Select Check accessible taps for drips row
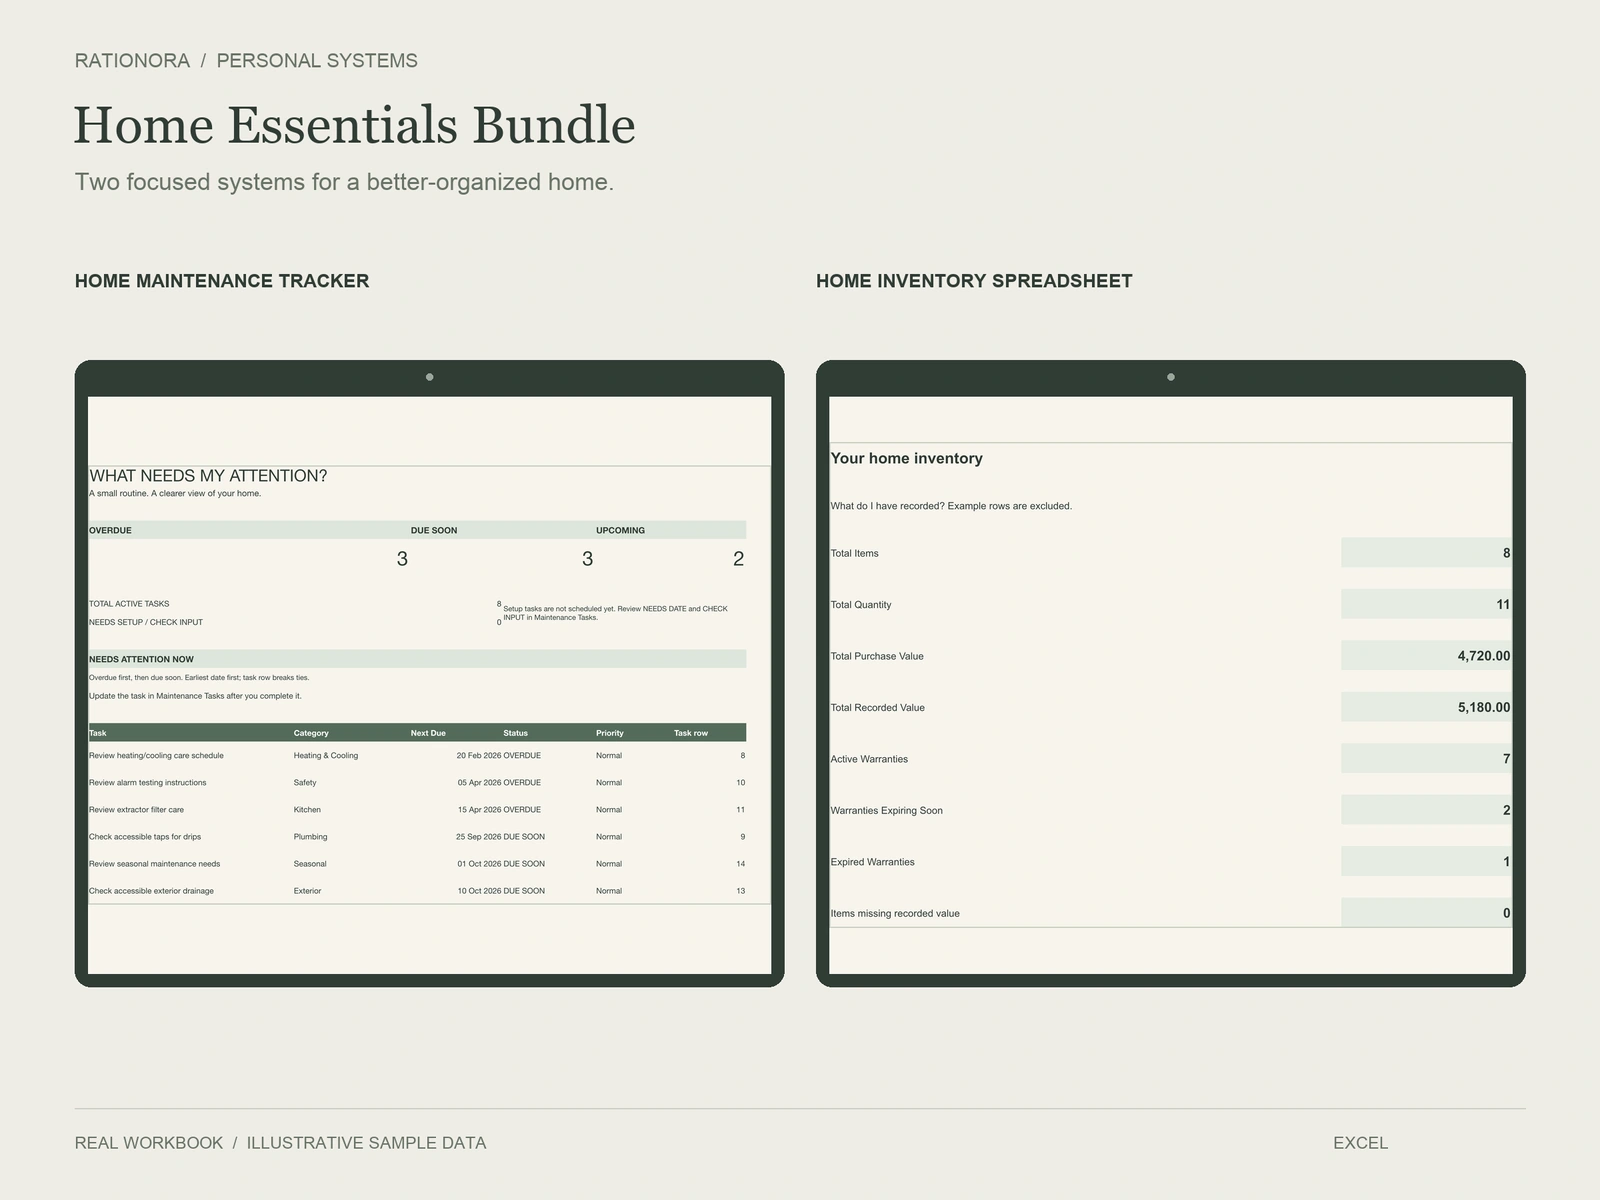Viewport: 1600px width, 1200px height. (417, 837)
